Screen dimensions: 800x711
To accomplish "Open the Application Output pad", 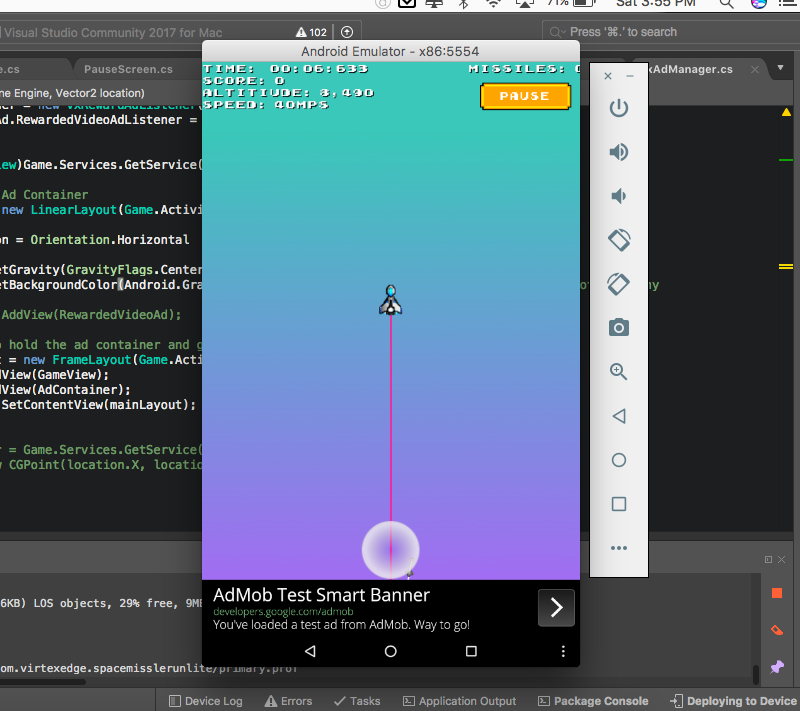I will (x=459, y=701).
